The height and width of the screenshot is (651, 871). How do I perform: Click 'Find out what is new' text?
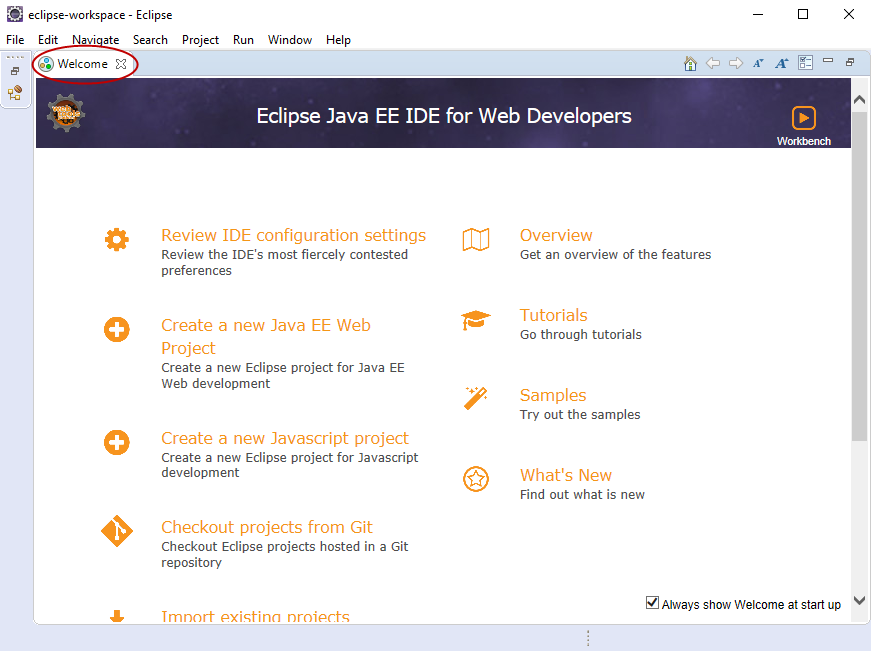582,494
